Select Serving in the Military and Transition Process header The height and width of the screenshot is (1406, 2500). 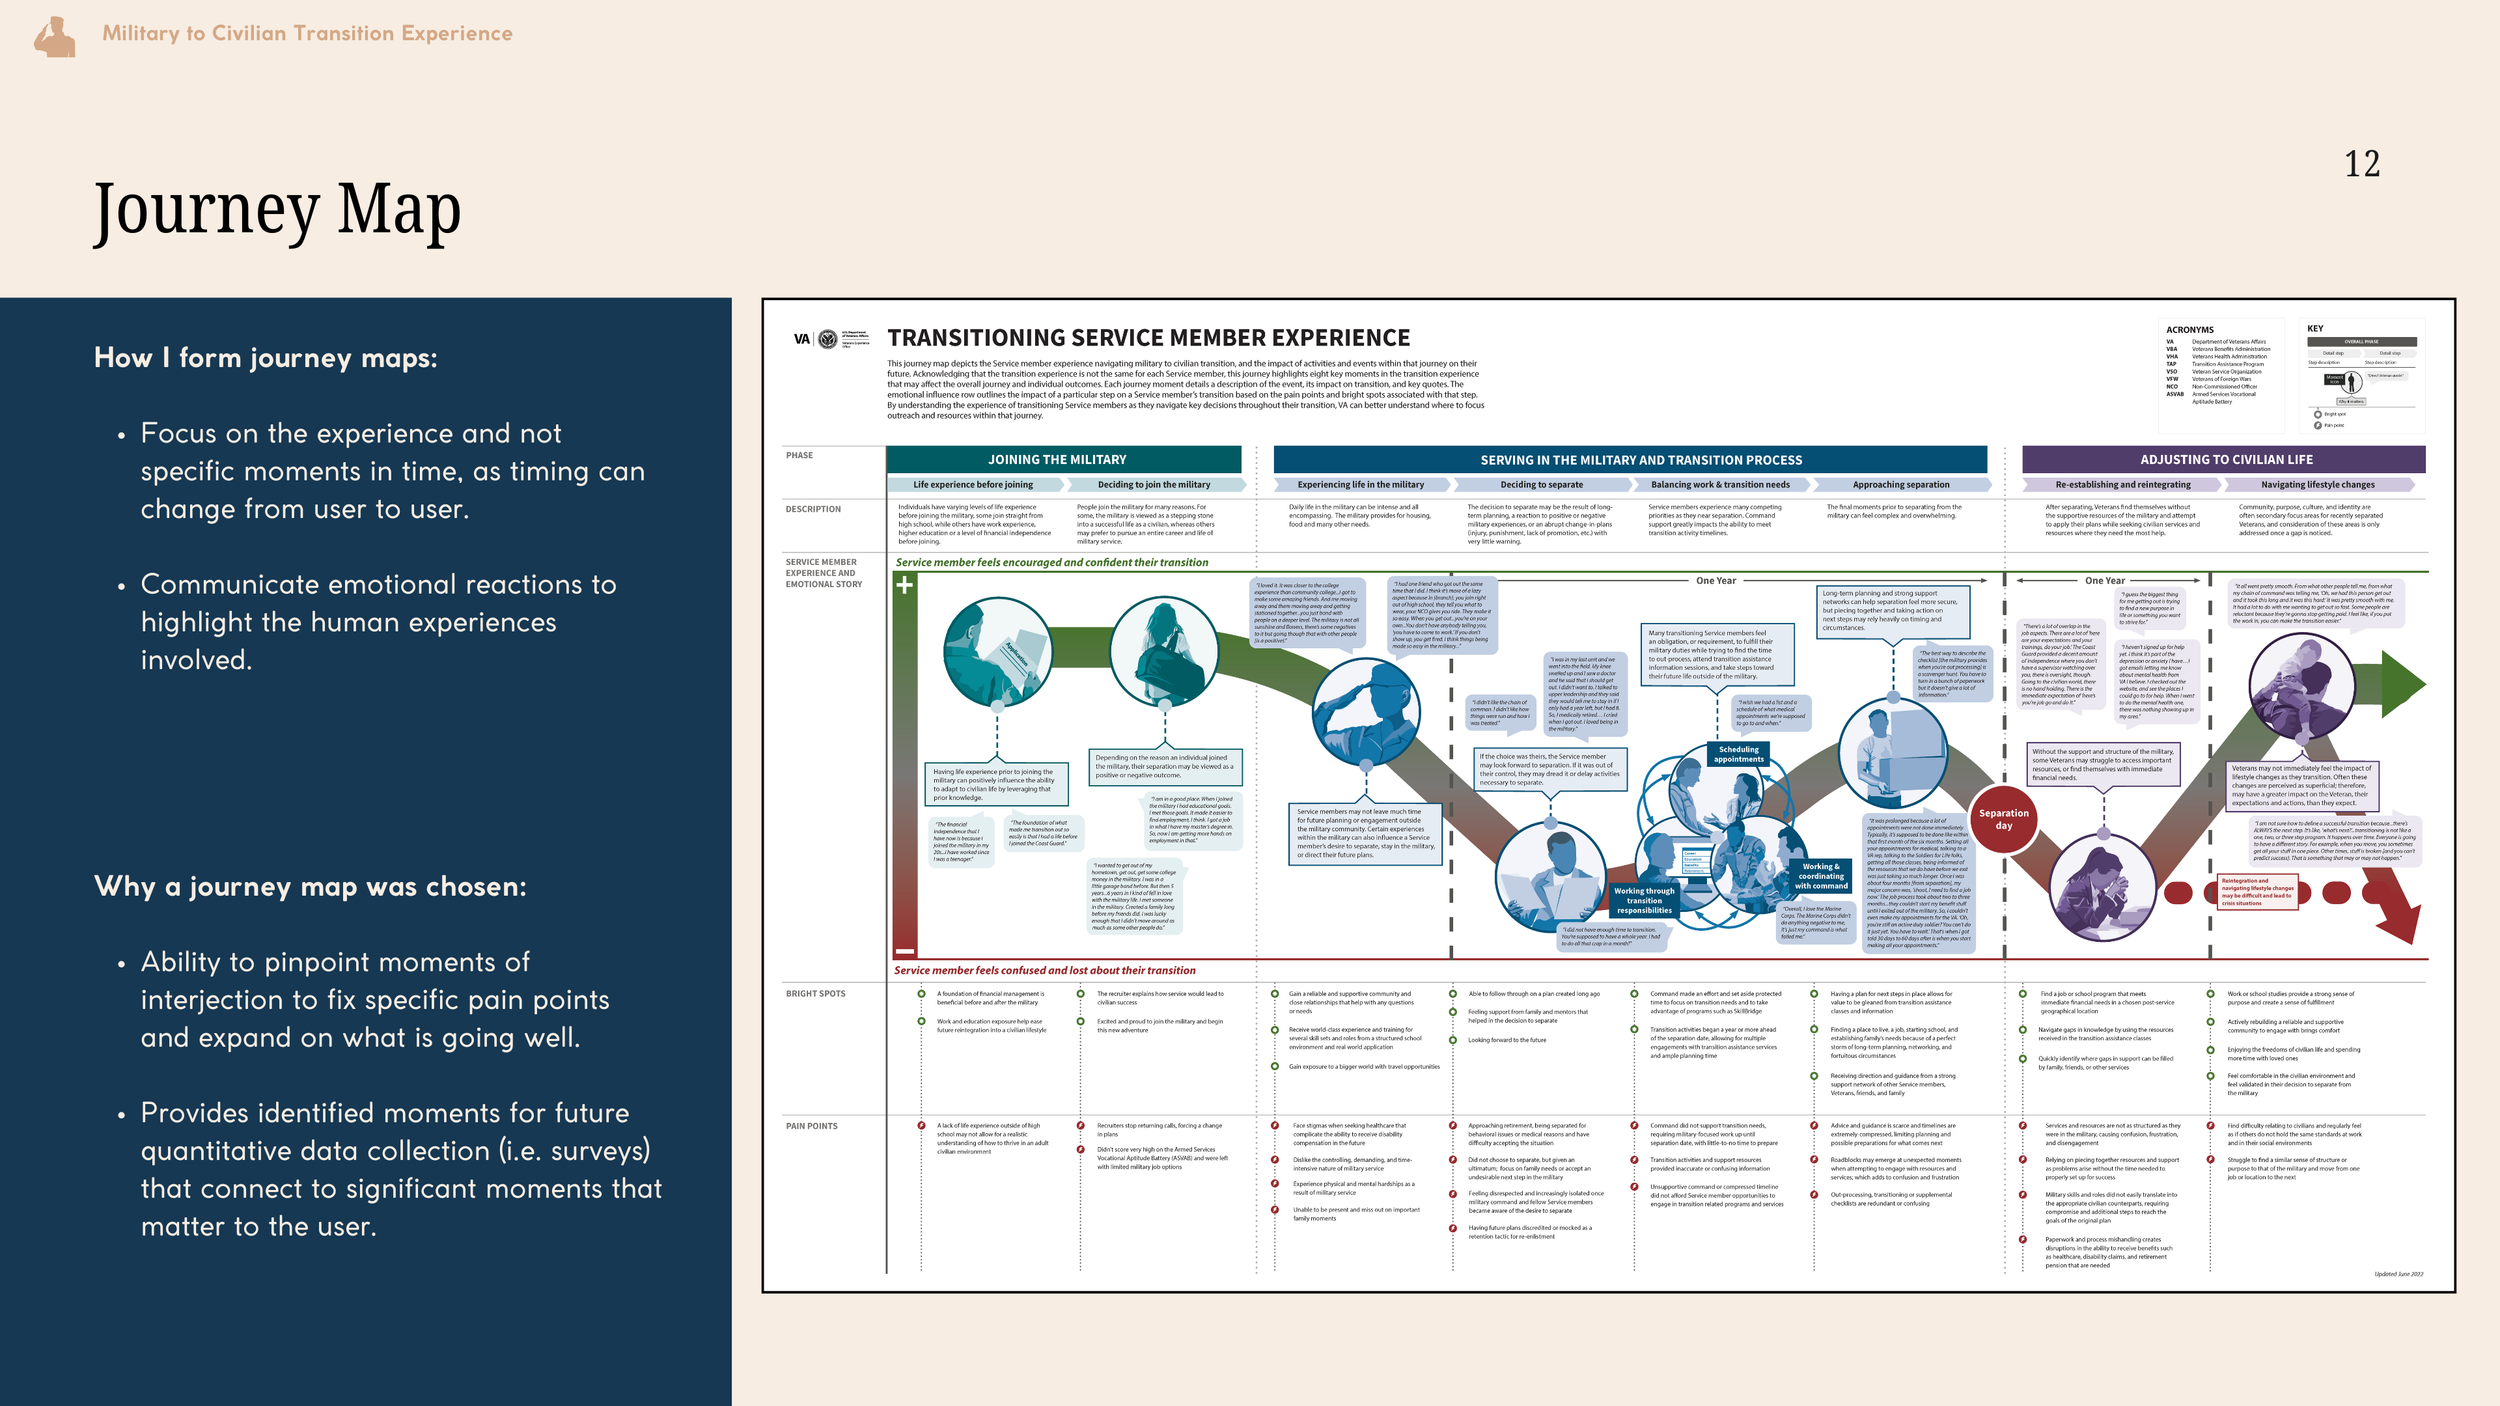pyautogui.click(x=1640, y=460)
